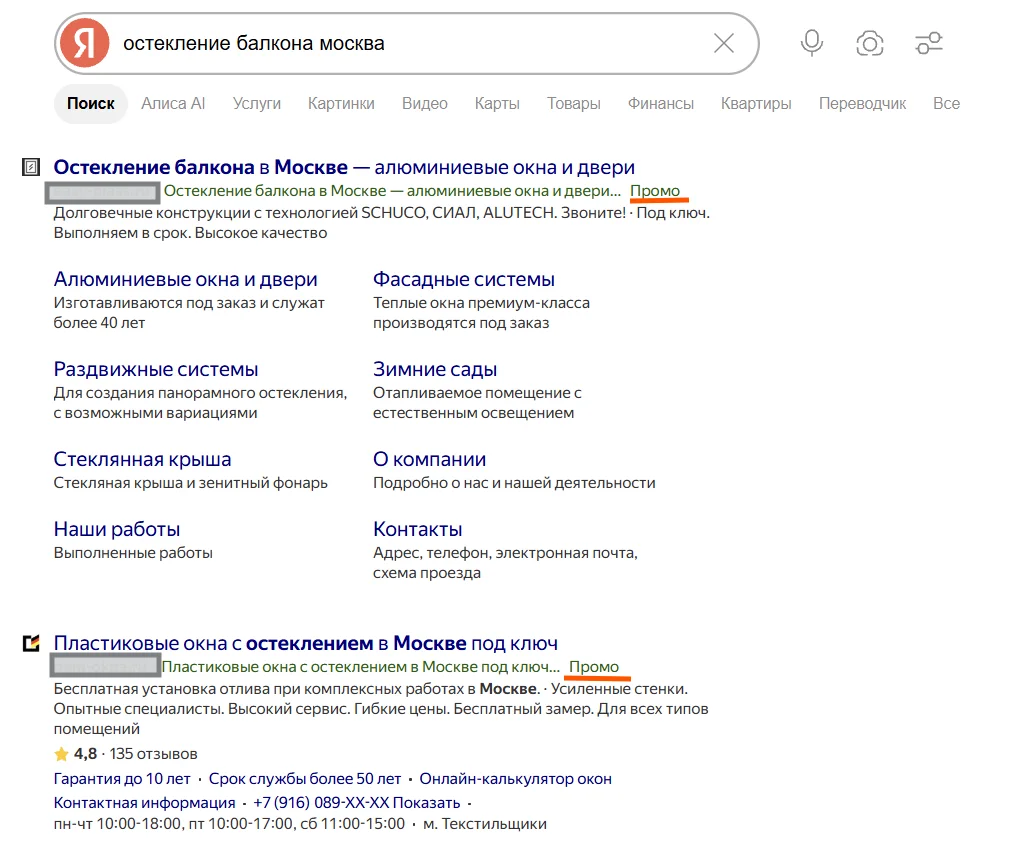Go to Финансы tab
The width and height of the screenshot is (1013, 853).
(x=661, y=103)
